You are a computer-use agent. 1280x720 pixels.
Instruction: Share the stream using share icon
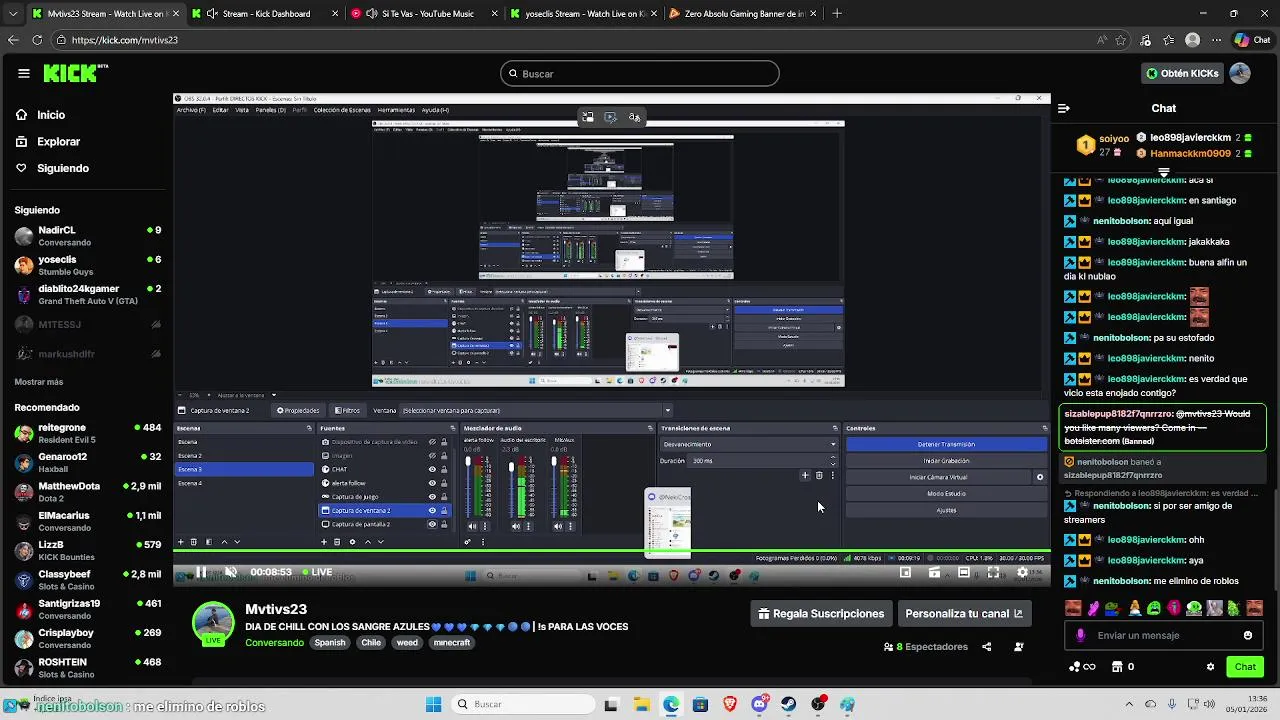click(987, 647)
